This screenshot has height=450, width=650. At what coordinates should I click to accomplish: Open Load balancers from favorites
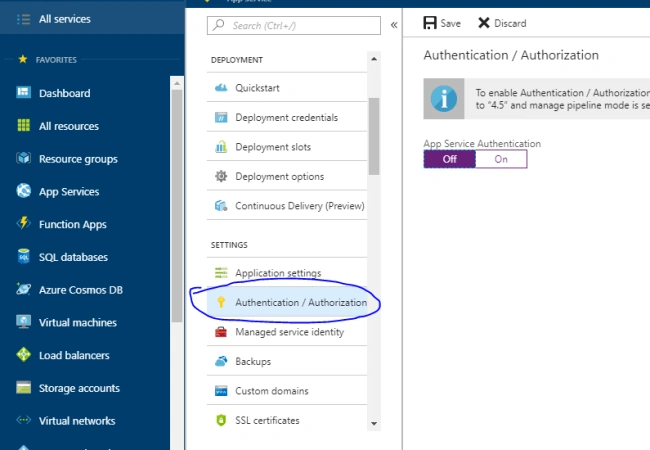click(x=85, y=355)
